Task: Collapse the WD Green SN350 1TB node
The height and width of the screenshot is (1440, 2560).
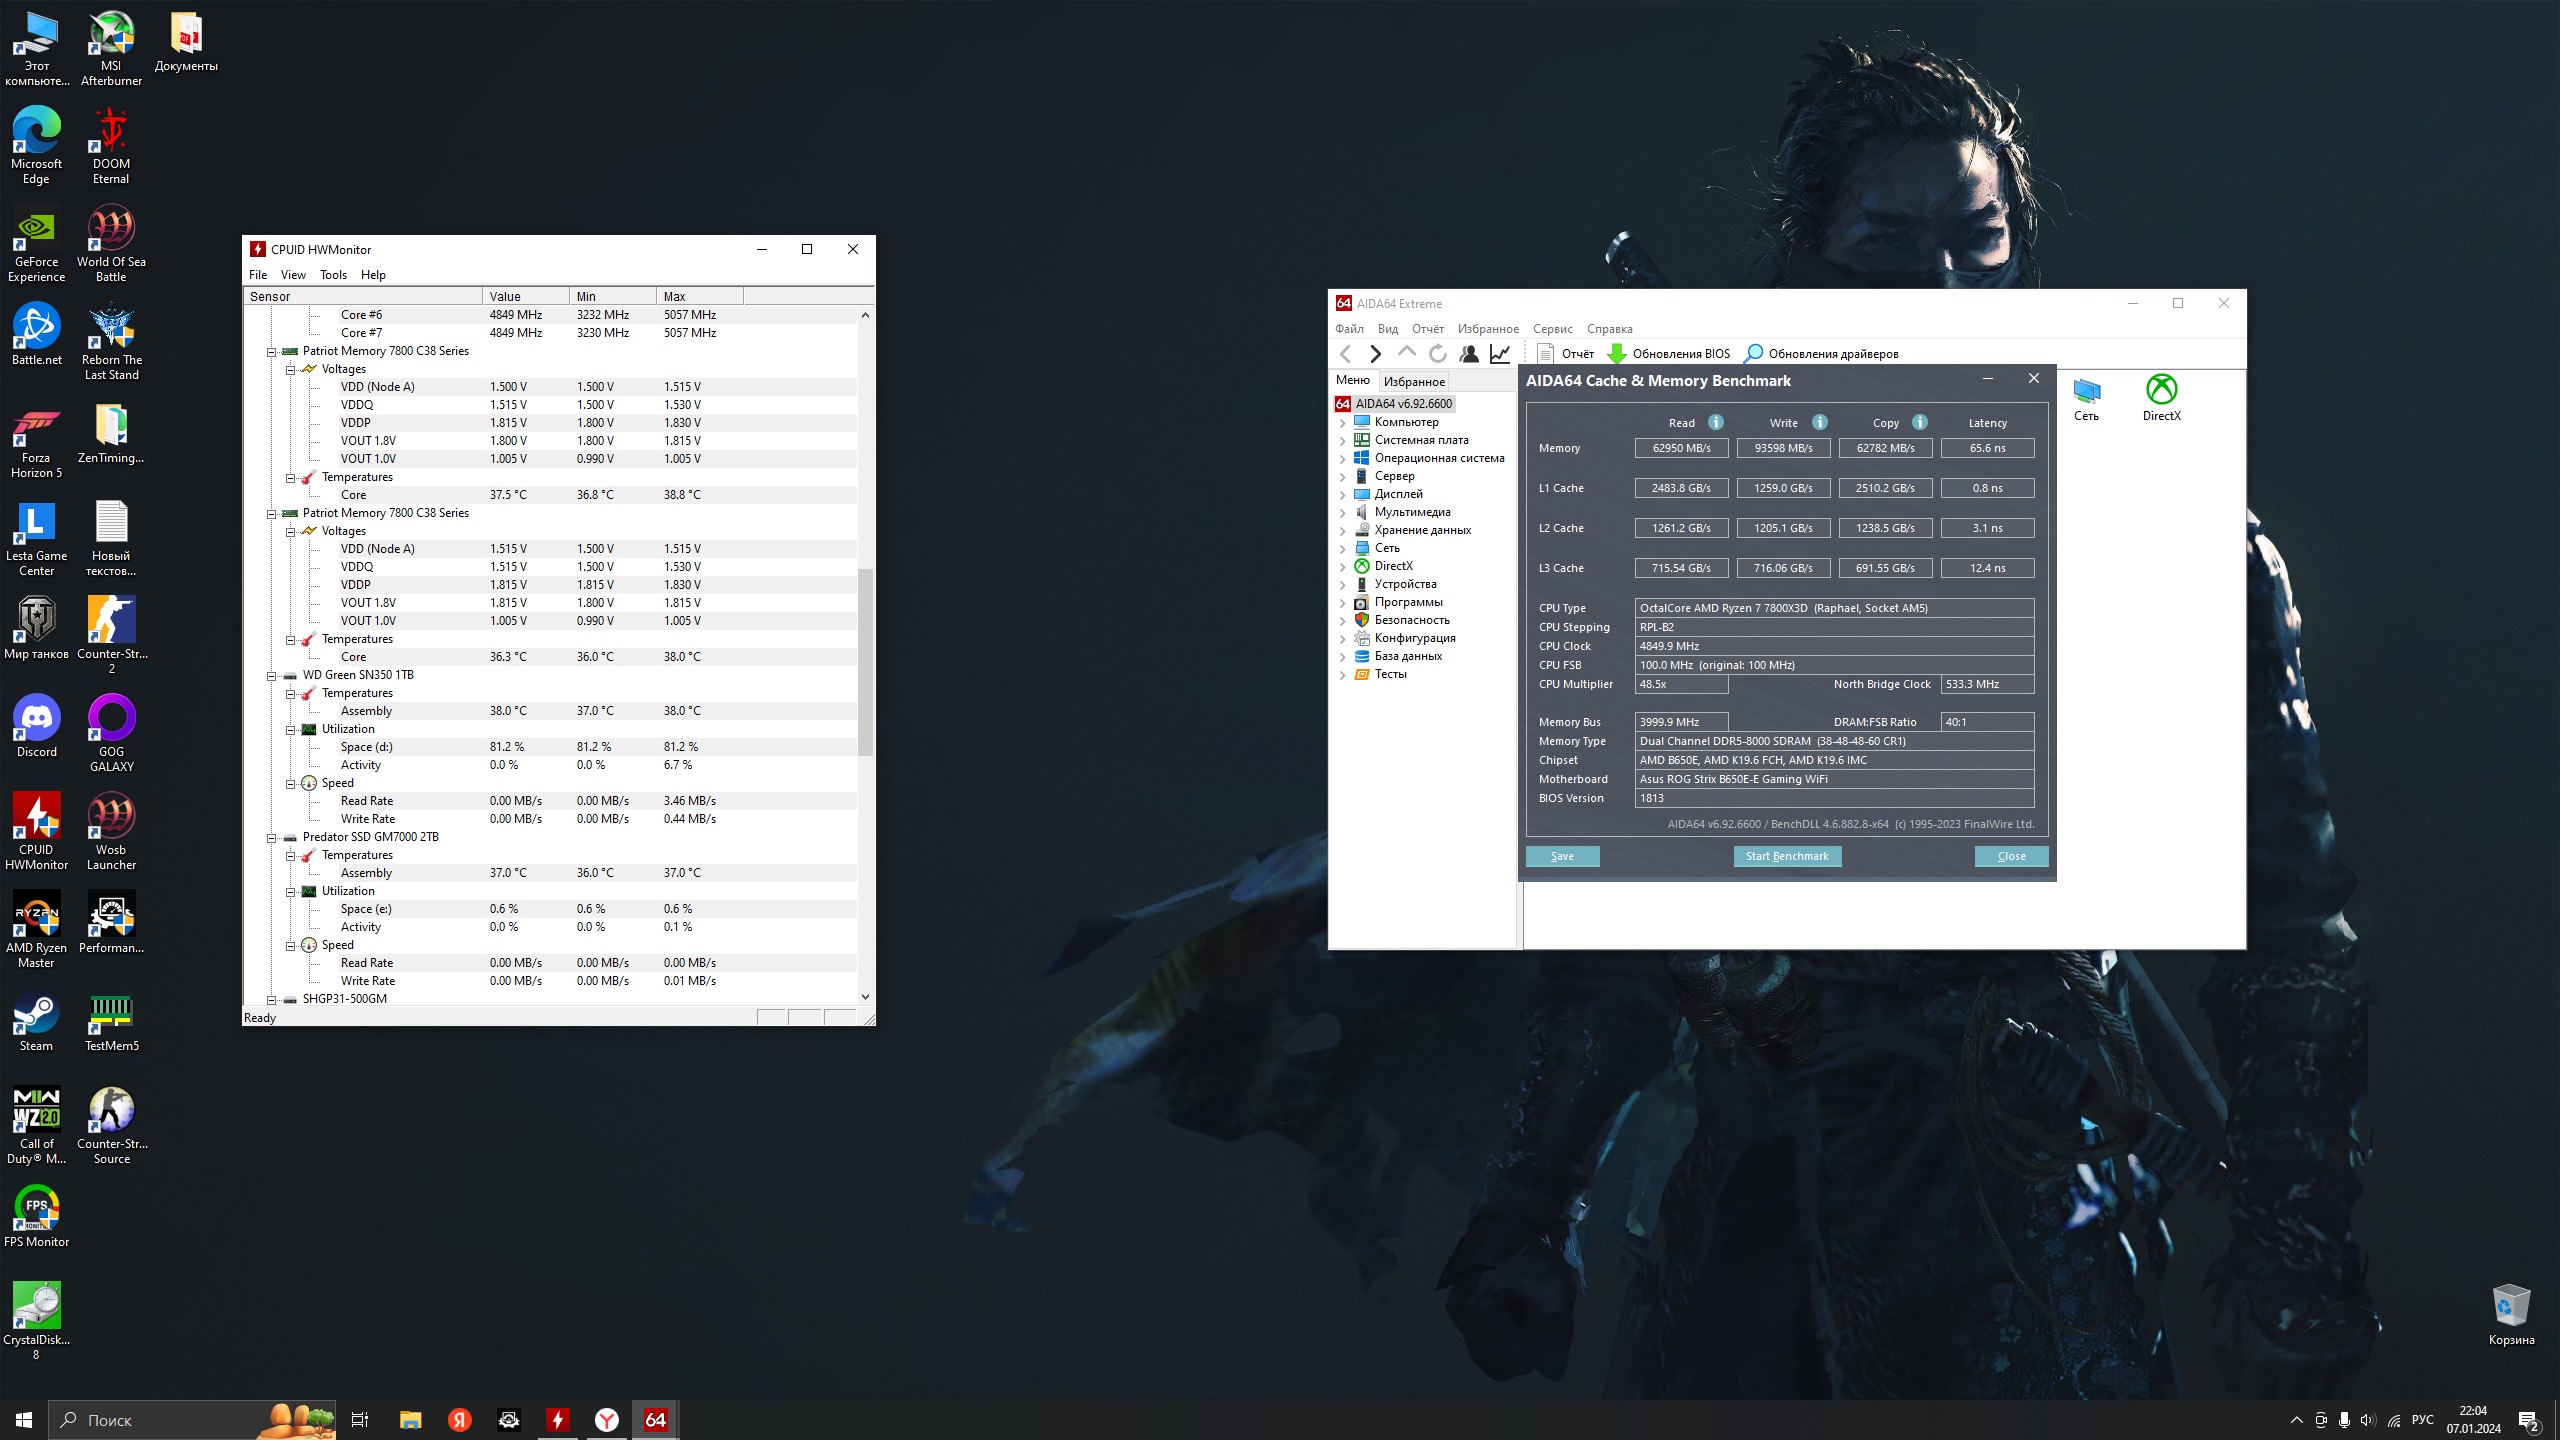Action: point(271,676)
